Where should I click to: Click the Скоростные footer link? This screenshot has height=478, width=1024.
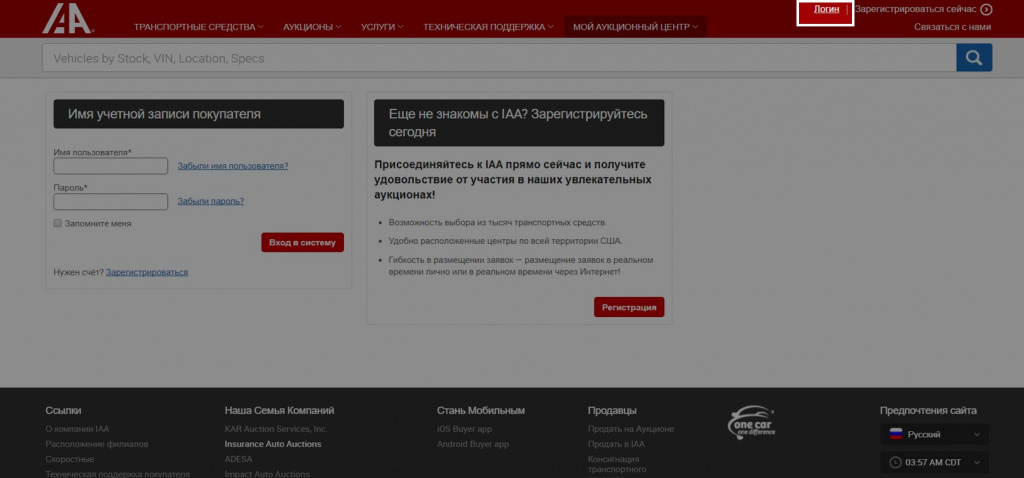[x=70, y=459]
